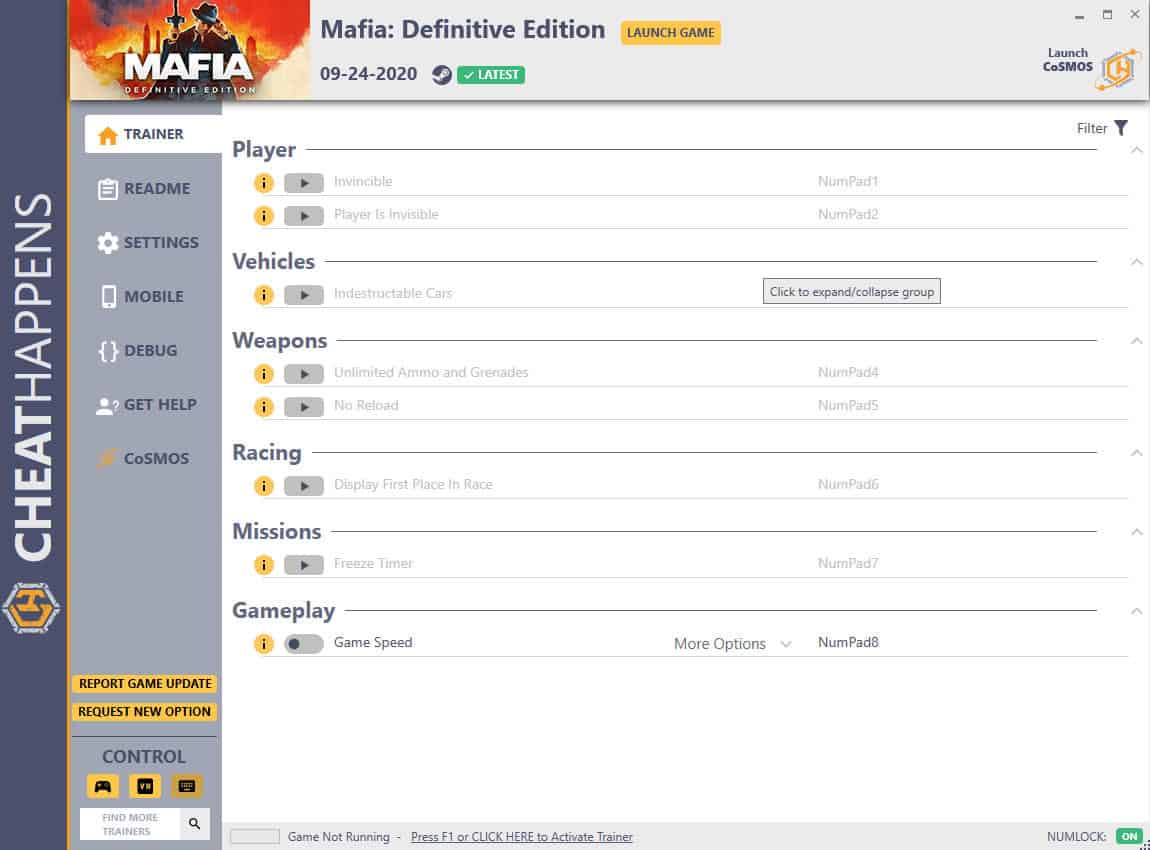The image size is (1150, 850).
Task: Collapse the Racing group
Action: [x=1136, y=453]
